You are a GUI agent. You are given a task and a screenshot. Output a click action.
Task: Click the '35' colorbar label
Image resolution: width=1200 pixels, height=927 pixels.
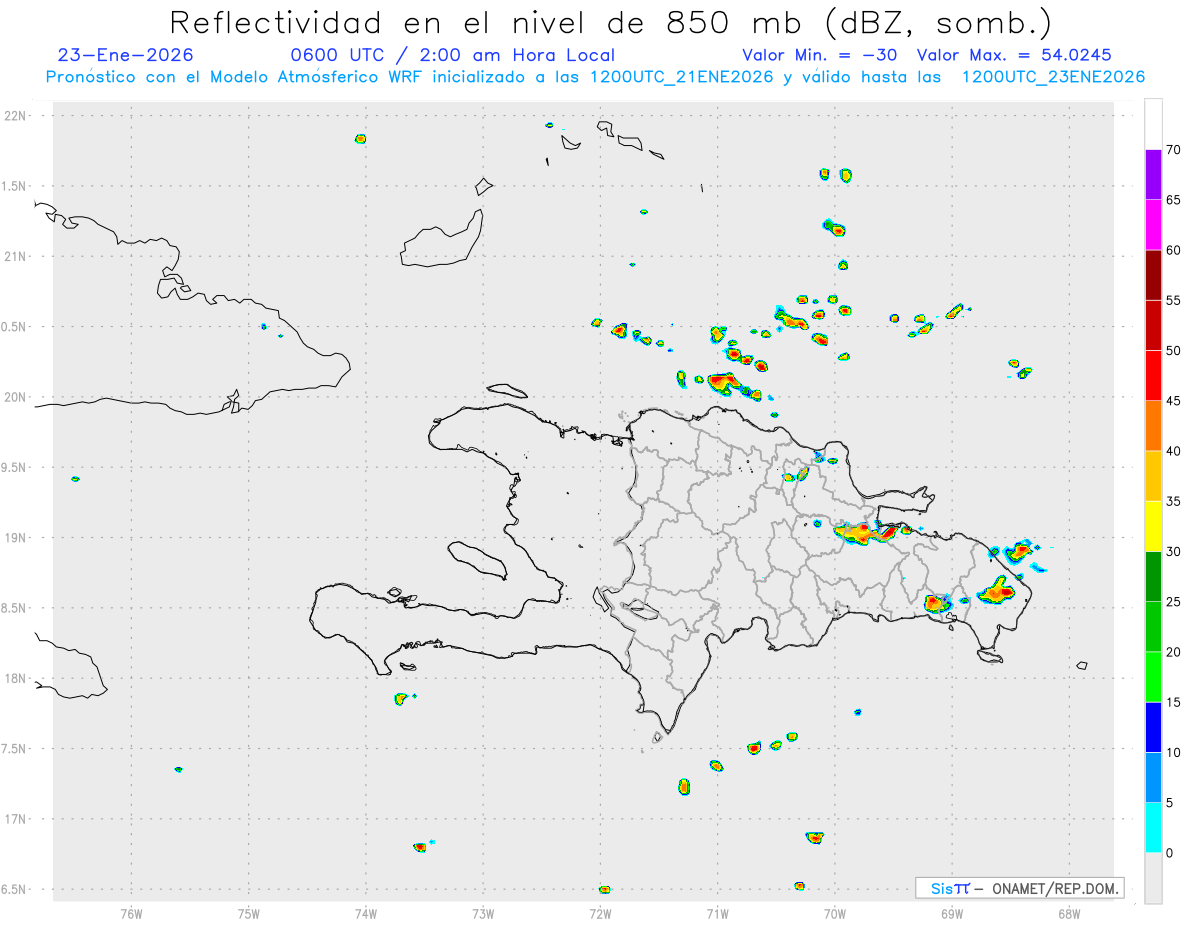click(x=1173, y=501)
